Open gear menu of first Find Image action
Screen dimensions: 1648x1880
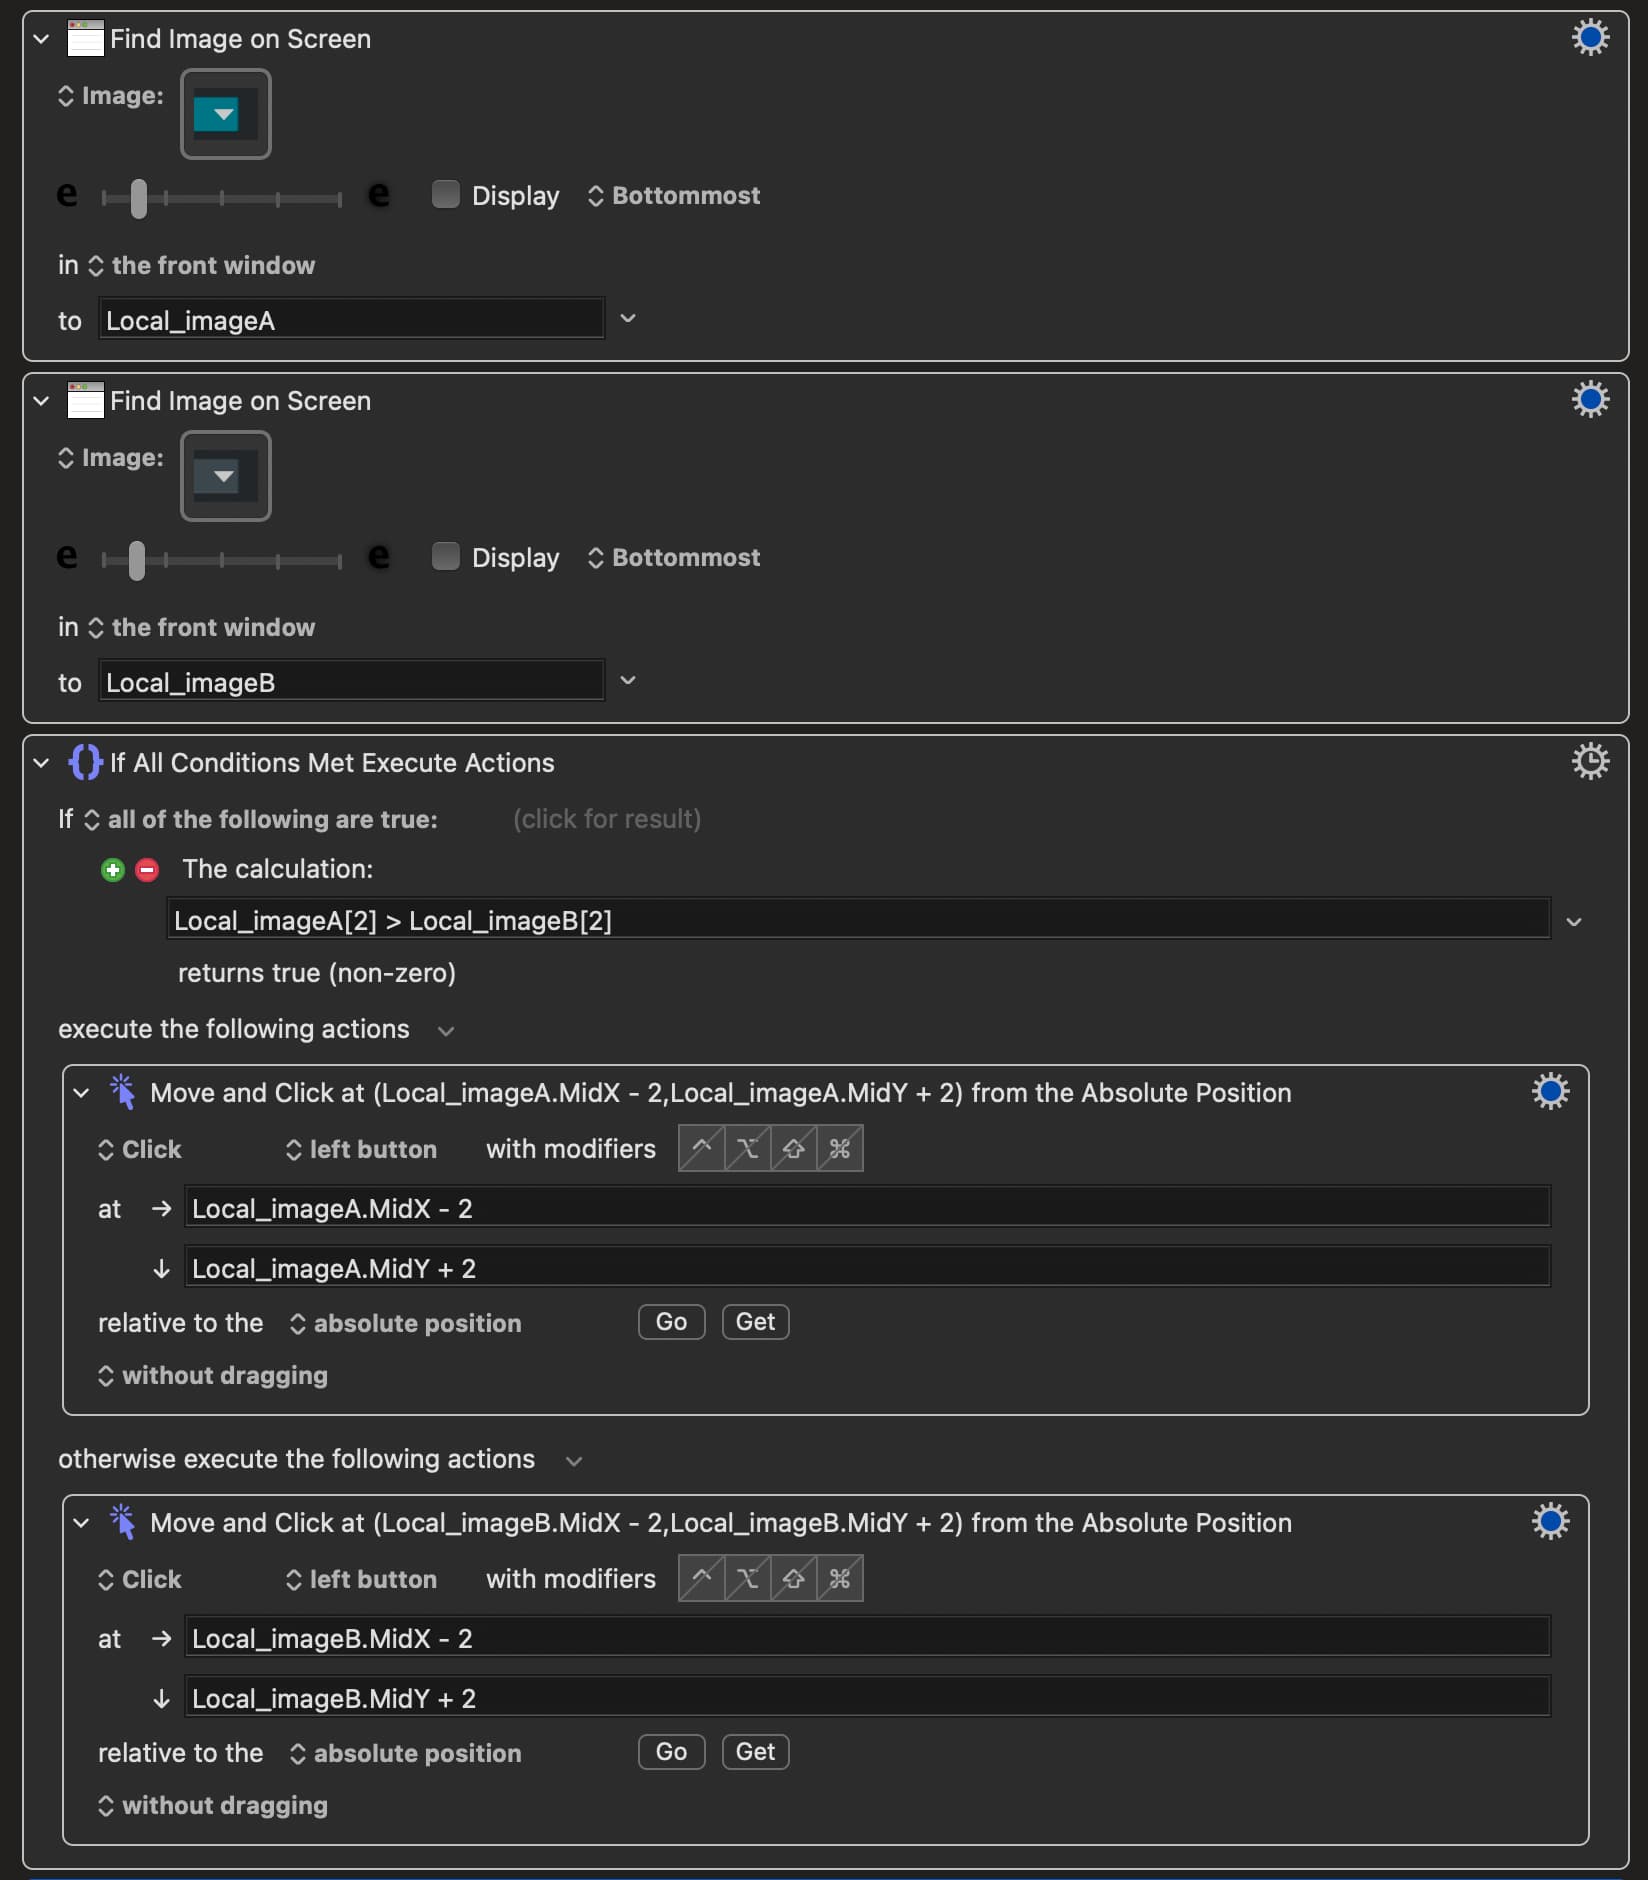click(x=1590, y=38)
